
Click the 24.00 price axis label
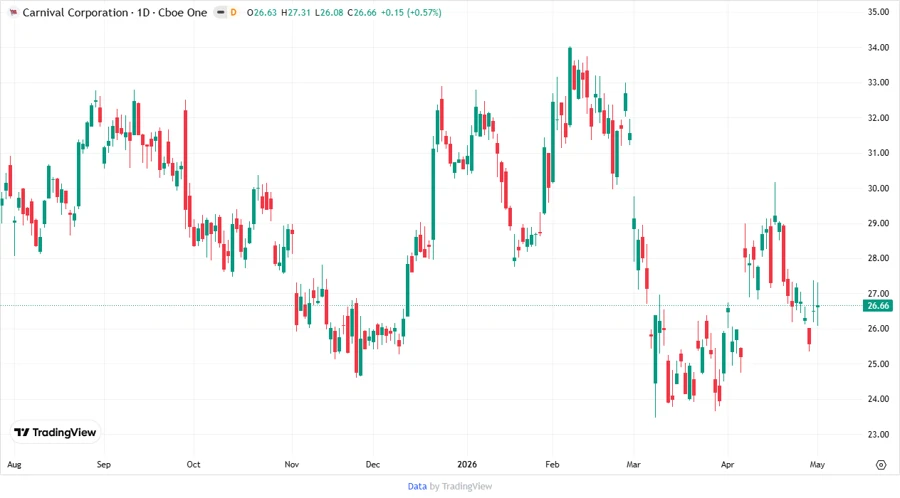(x=878, y=399)
